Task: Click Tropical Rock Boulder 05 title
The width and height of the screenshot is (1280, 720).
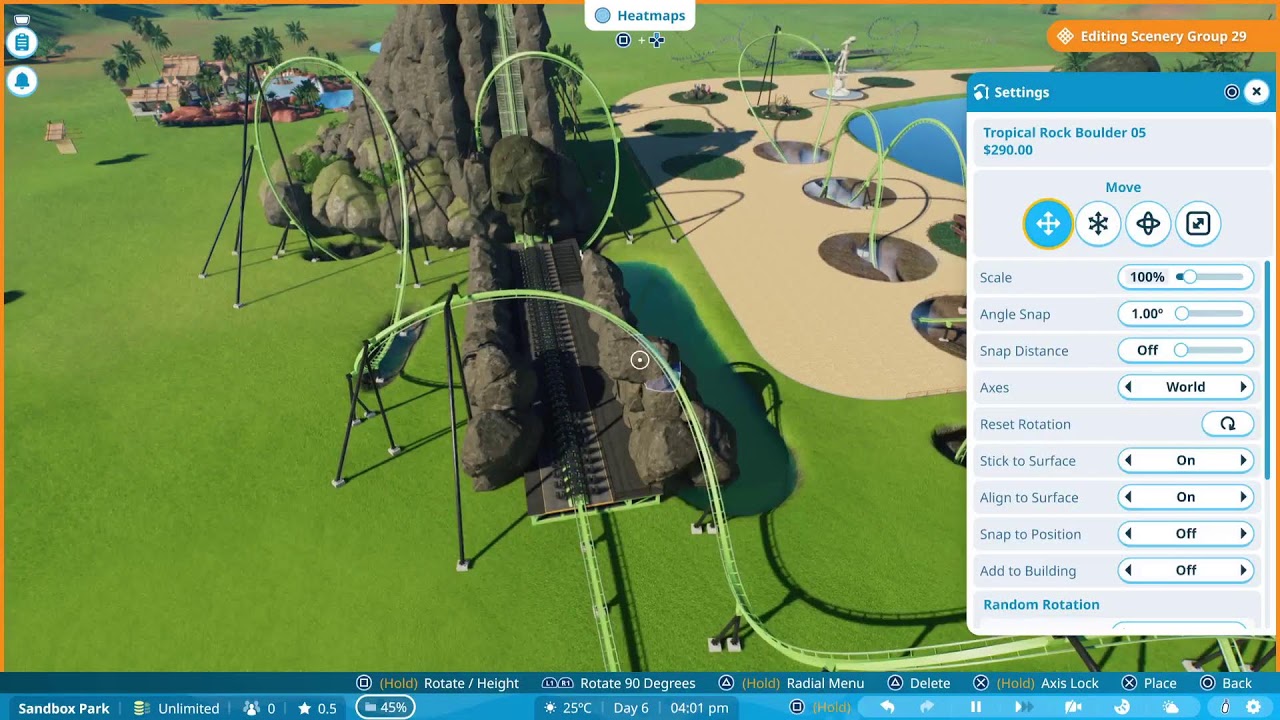Action: 1064,132
